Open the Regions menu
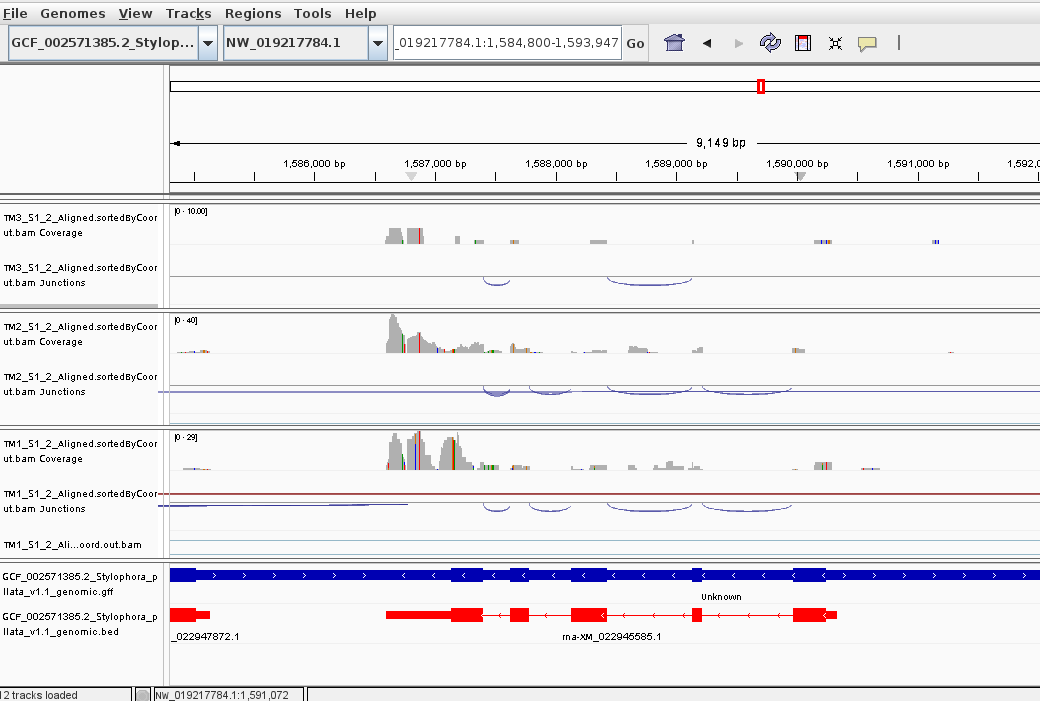Screen dimensions: 1040x701 click(x=253, y=13)
